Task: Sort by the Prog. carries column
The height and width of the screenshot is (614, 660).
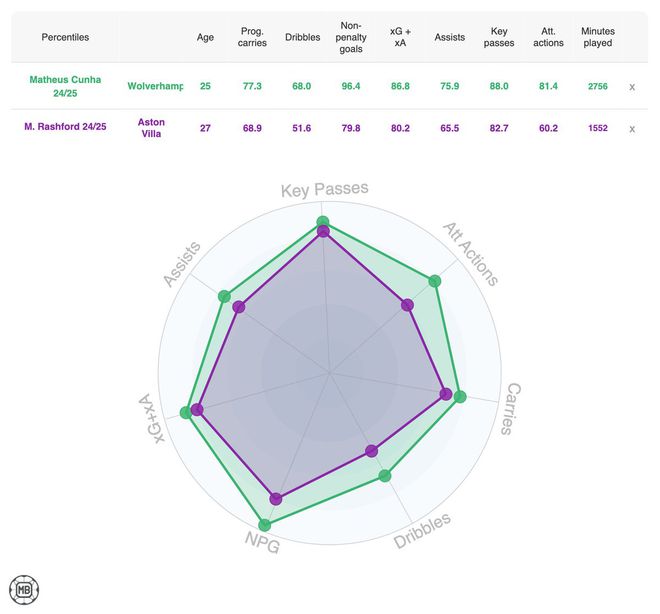Action: [253, 37]
